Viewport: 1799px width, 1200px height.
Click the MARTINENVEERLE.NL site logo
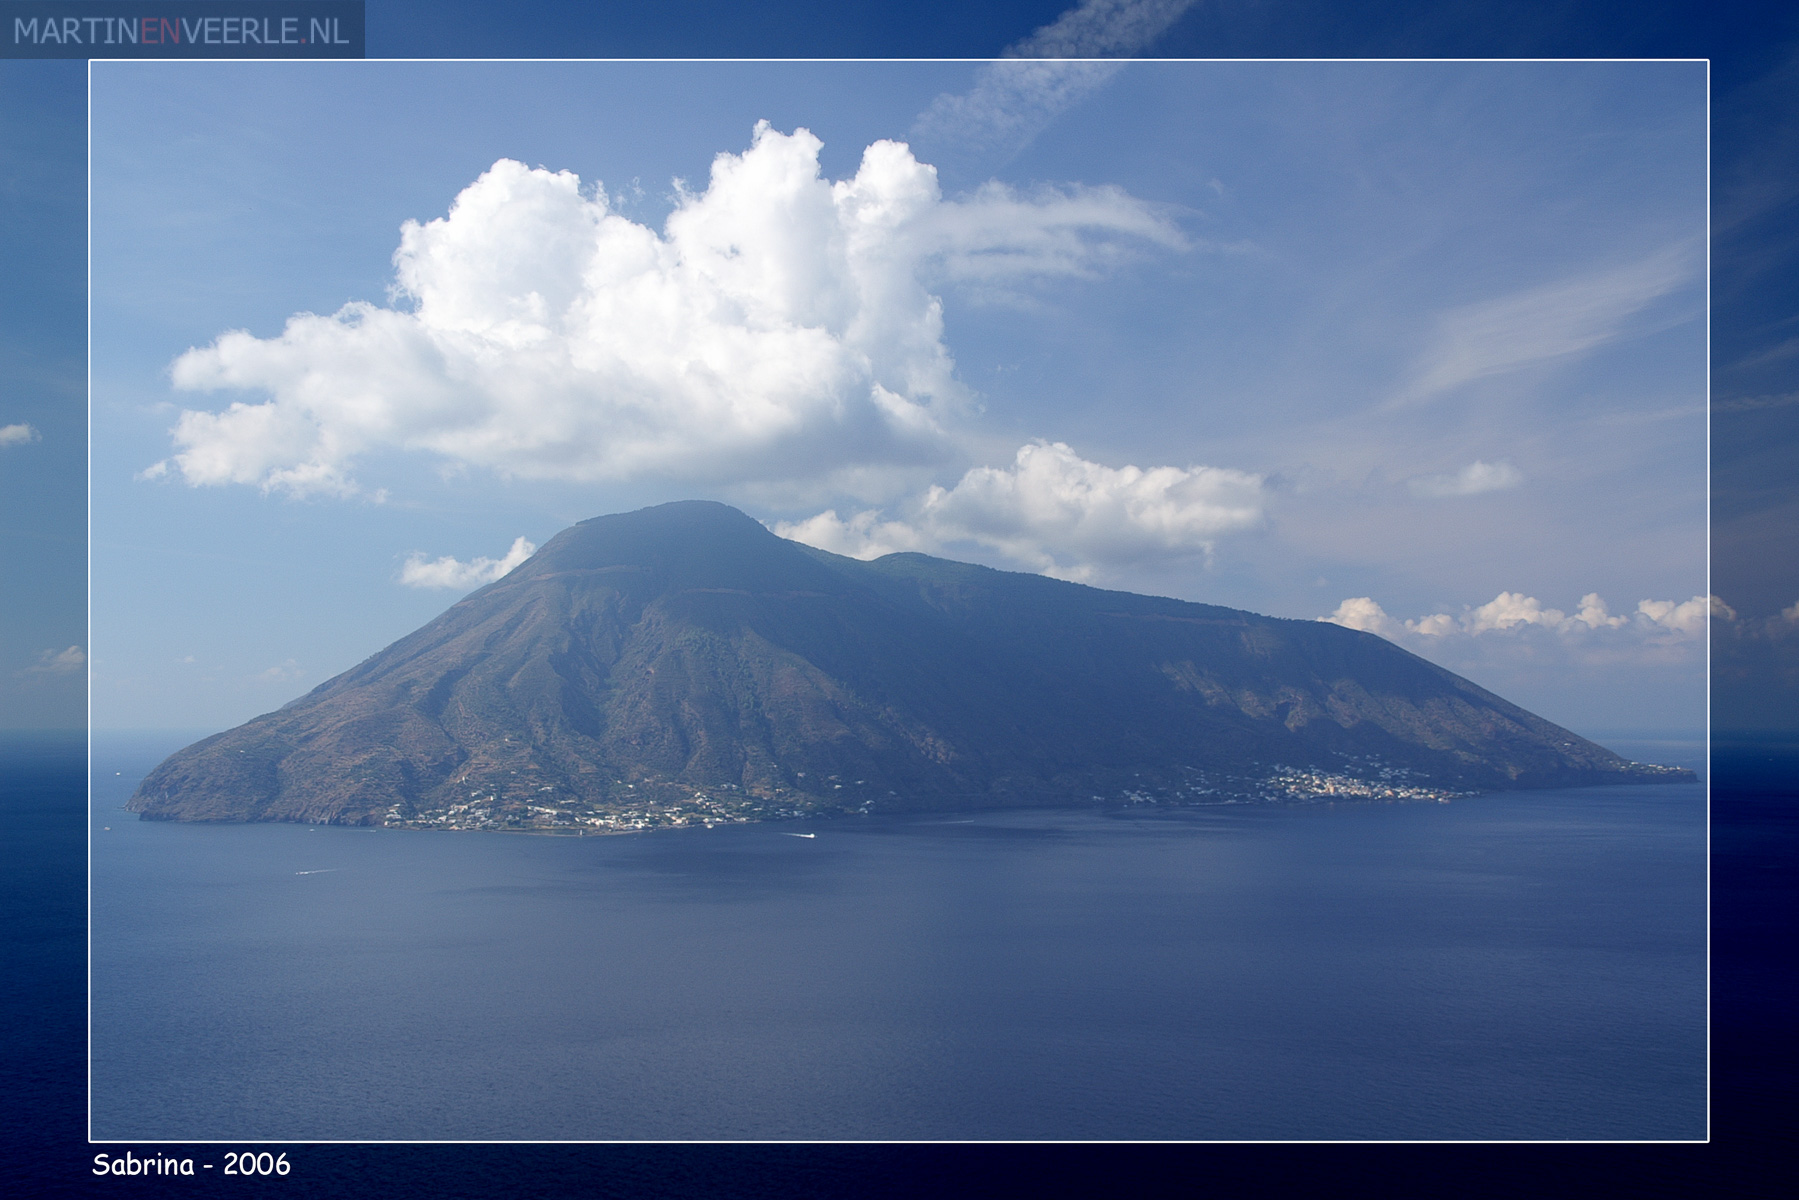182,29
